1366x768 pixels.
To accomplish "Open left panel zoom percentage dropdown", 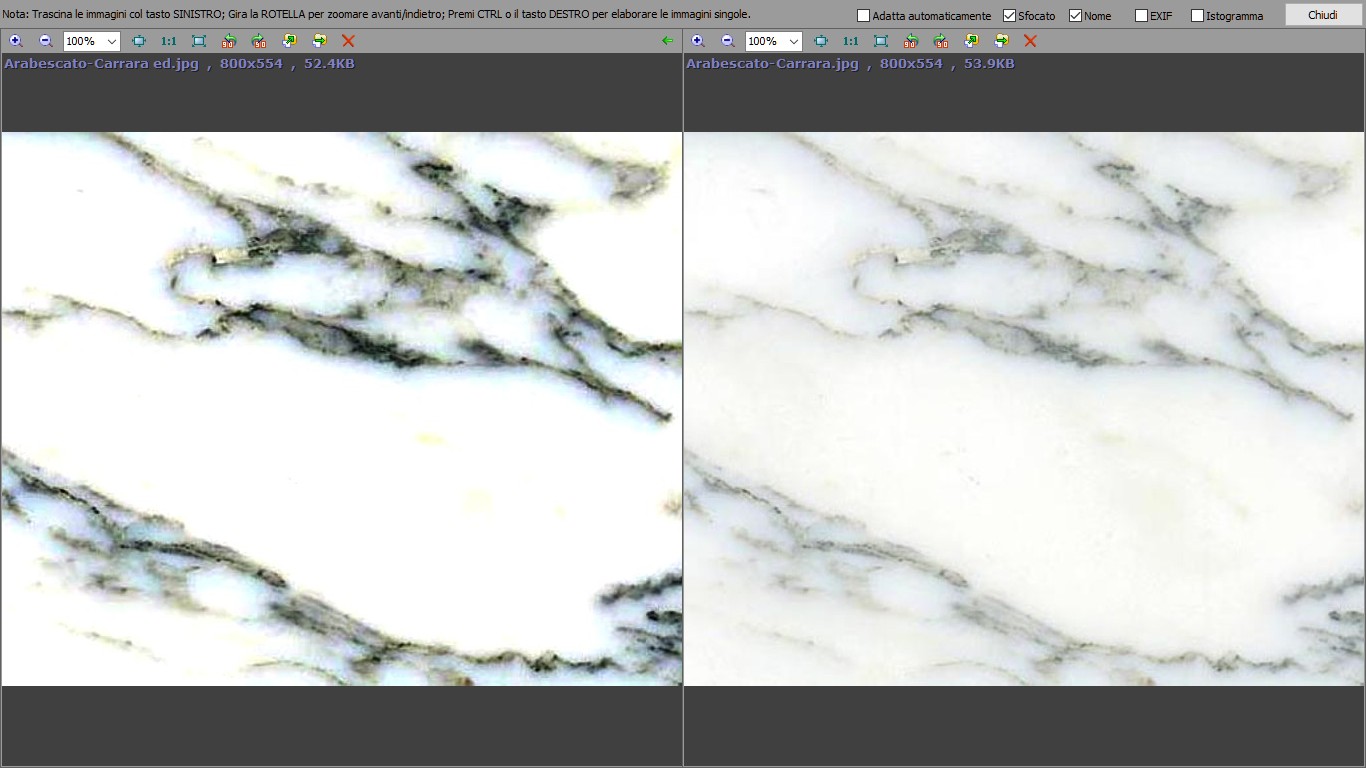I will click(111, 41).
